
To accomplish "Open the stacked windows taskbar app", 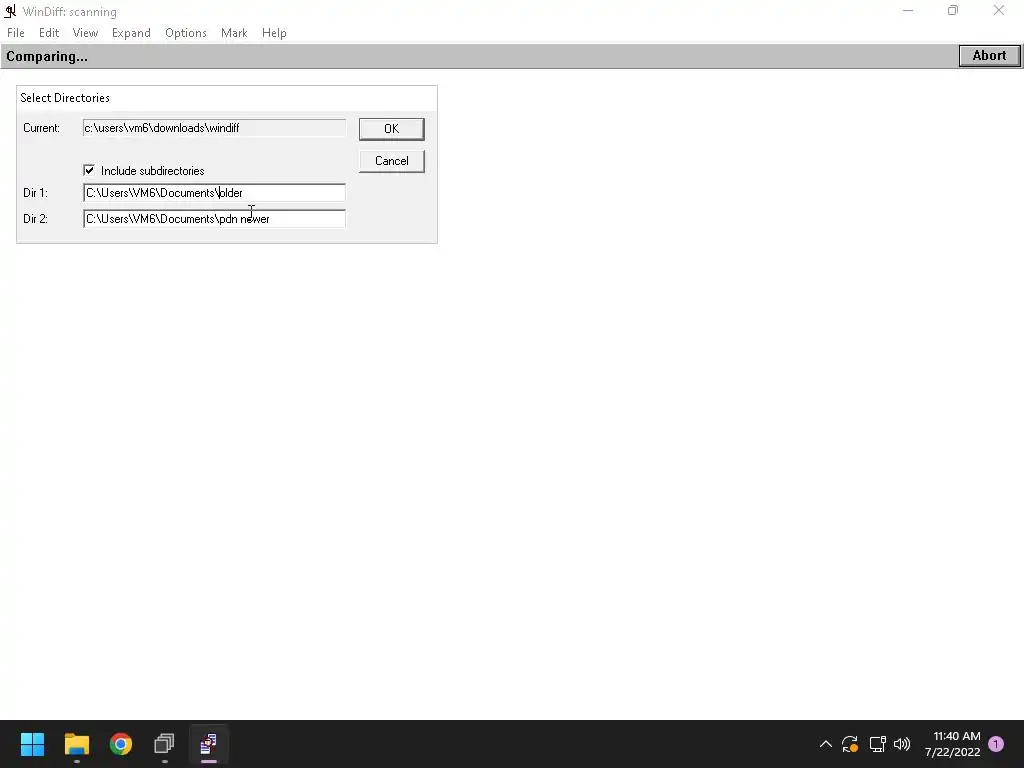I will coord(165,744).
